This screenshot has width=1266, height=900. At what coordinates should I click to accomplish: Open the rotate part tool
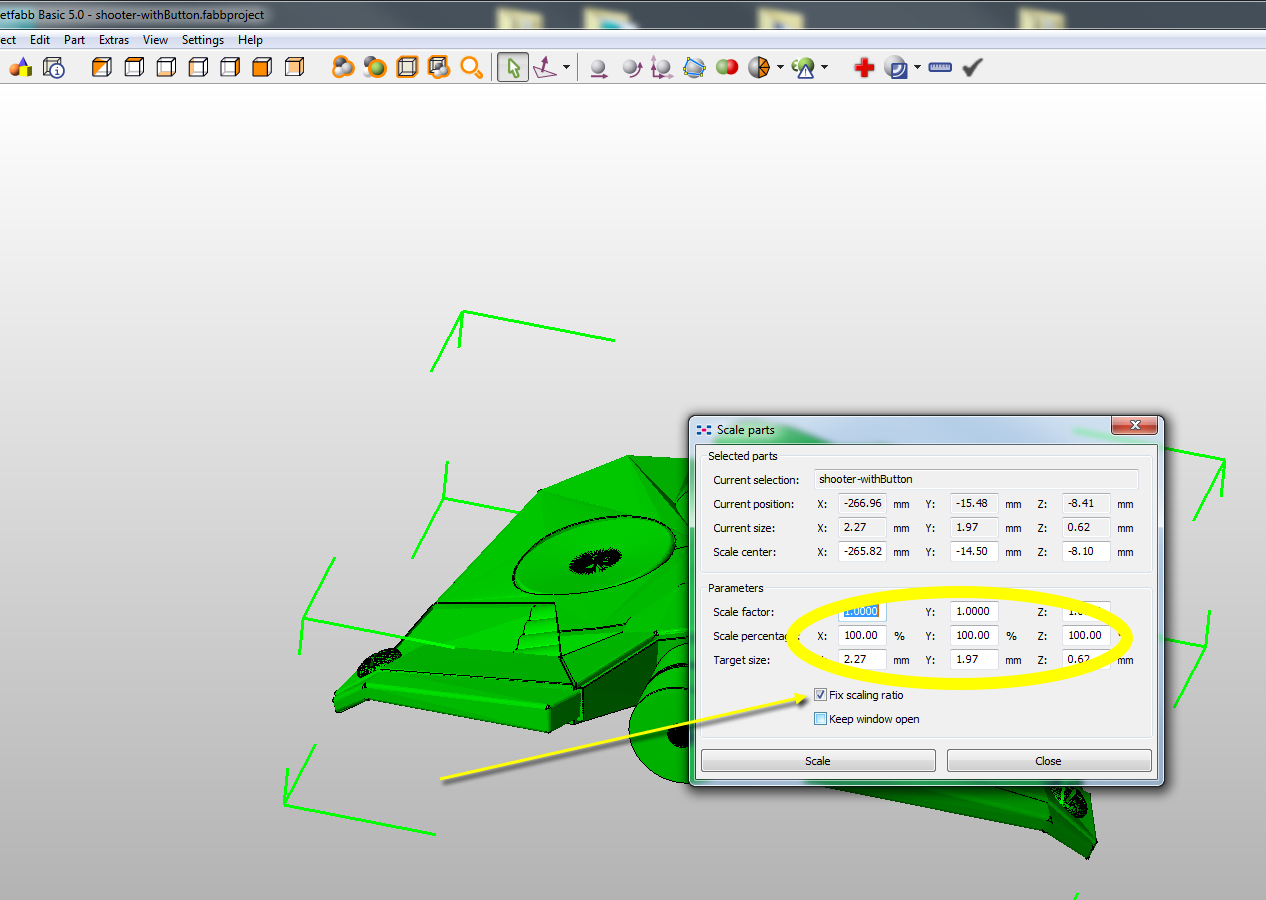(630, 67)
